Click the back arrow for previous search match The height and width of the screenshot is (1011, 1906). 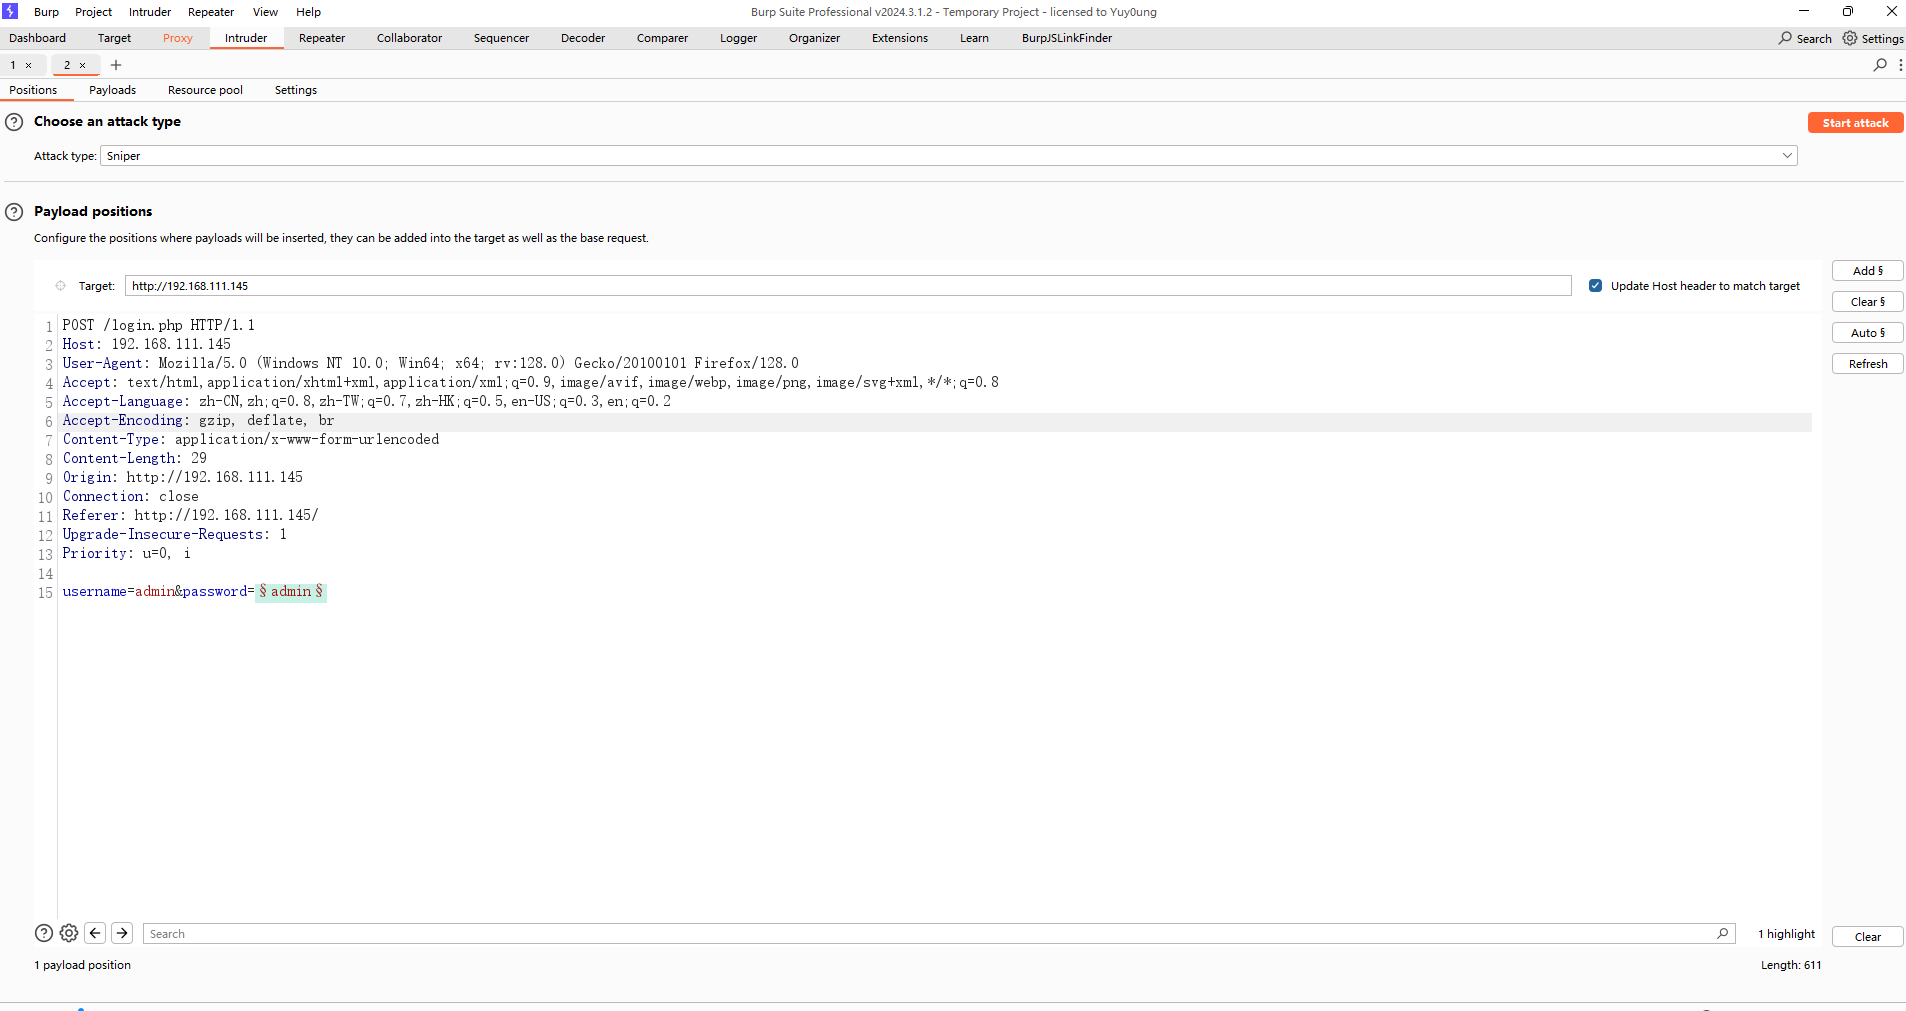tap(95, 933)
